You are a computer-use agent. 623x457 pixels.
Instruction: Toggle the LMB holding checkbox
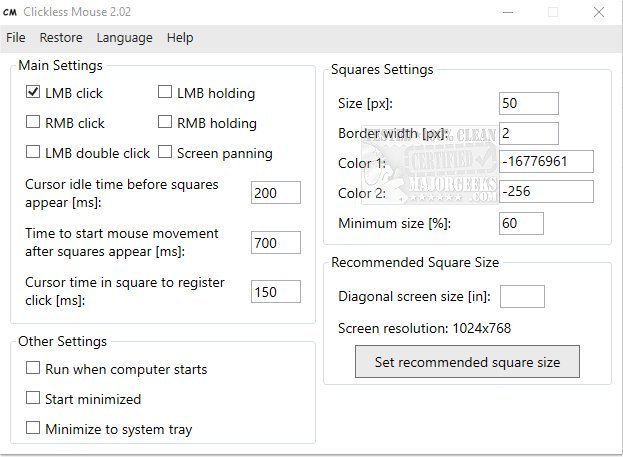coord(166,93)
